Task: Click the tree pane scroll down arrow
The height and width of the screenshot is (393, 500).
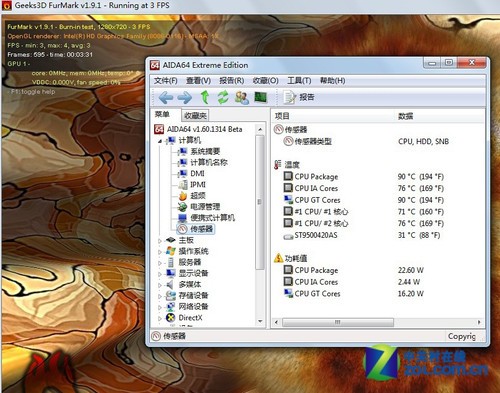Action: tap(260, 321)
